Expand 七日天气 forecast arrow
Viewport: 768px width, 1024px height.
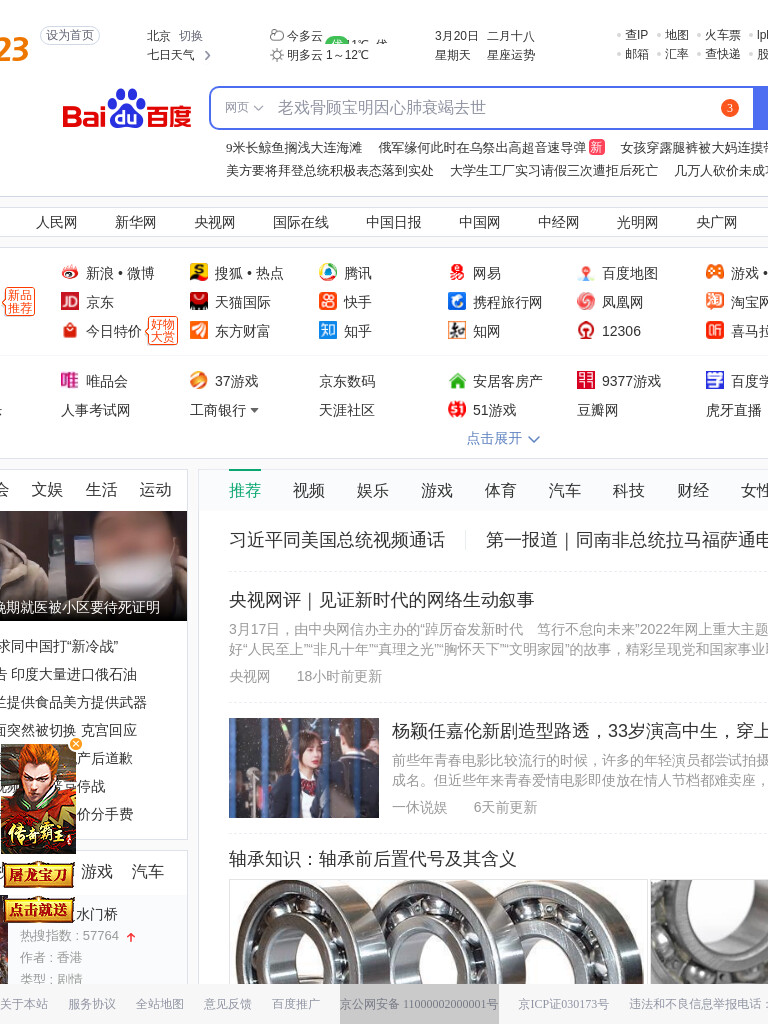pos(207,56)
